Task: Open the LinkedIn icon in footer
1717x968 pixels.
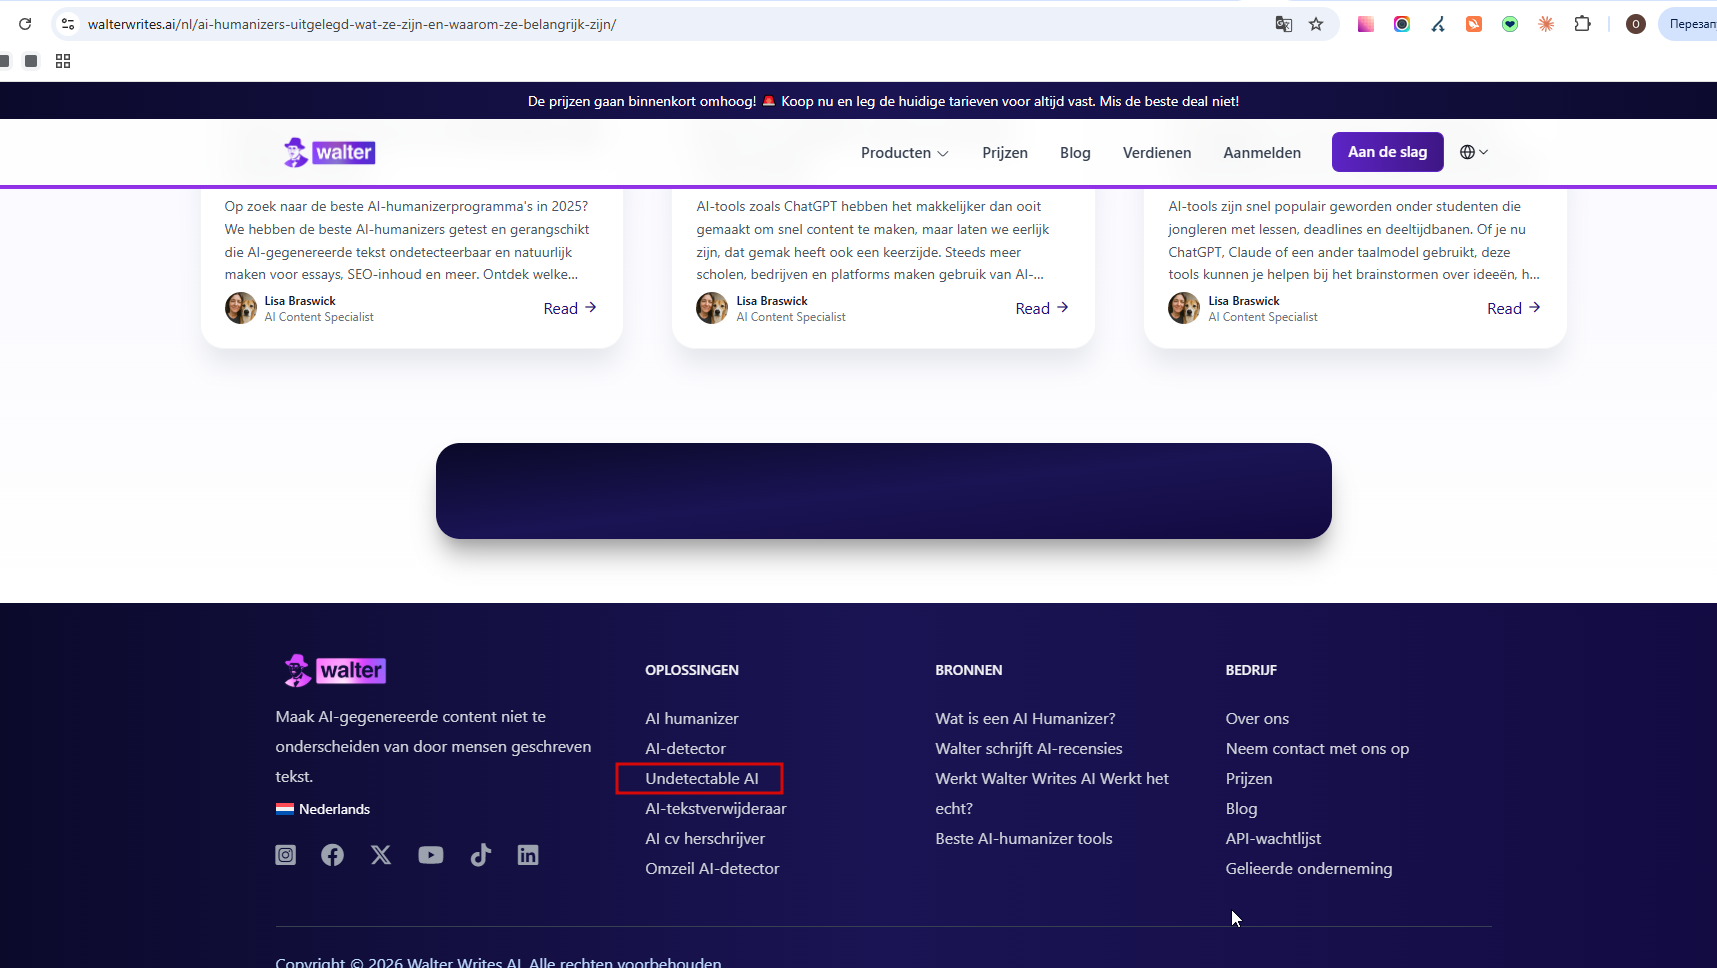Action: [528, 855]
